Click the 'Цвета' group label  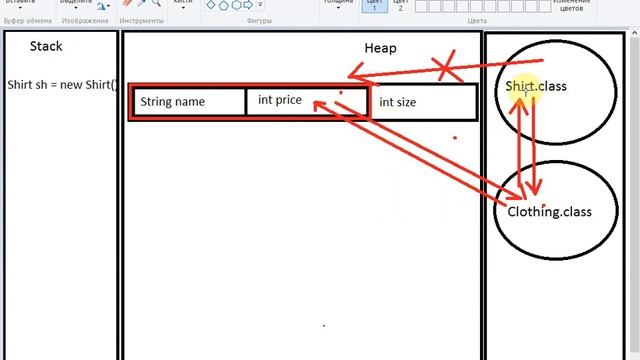477,21
